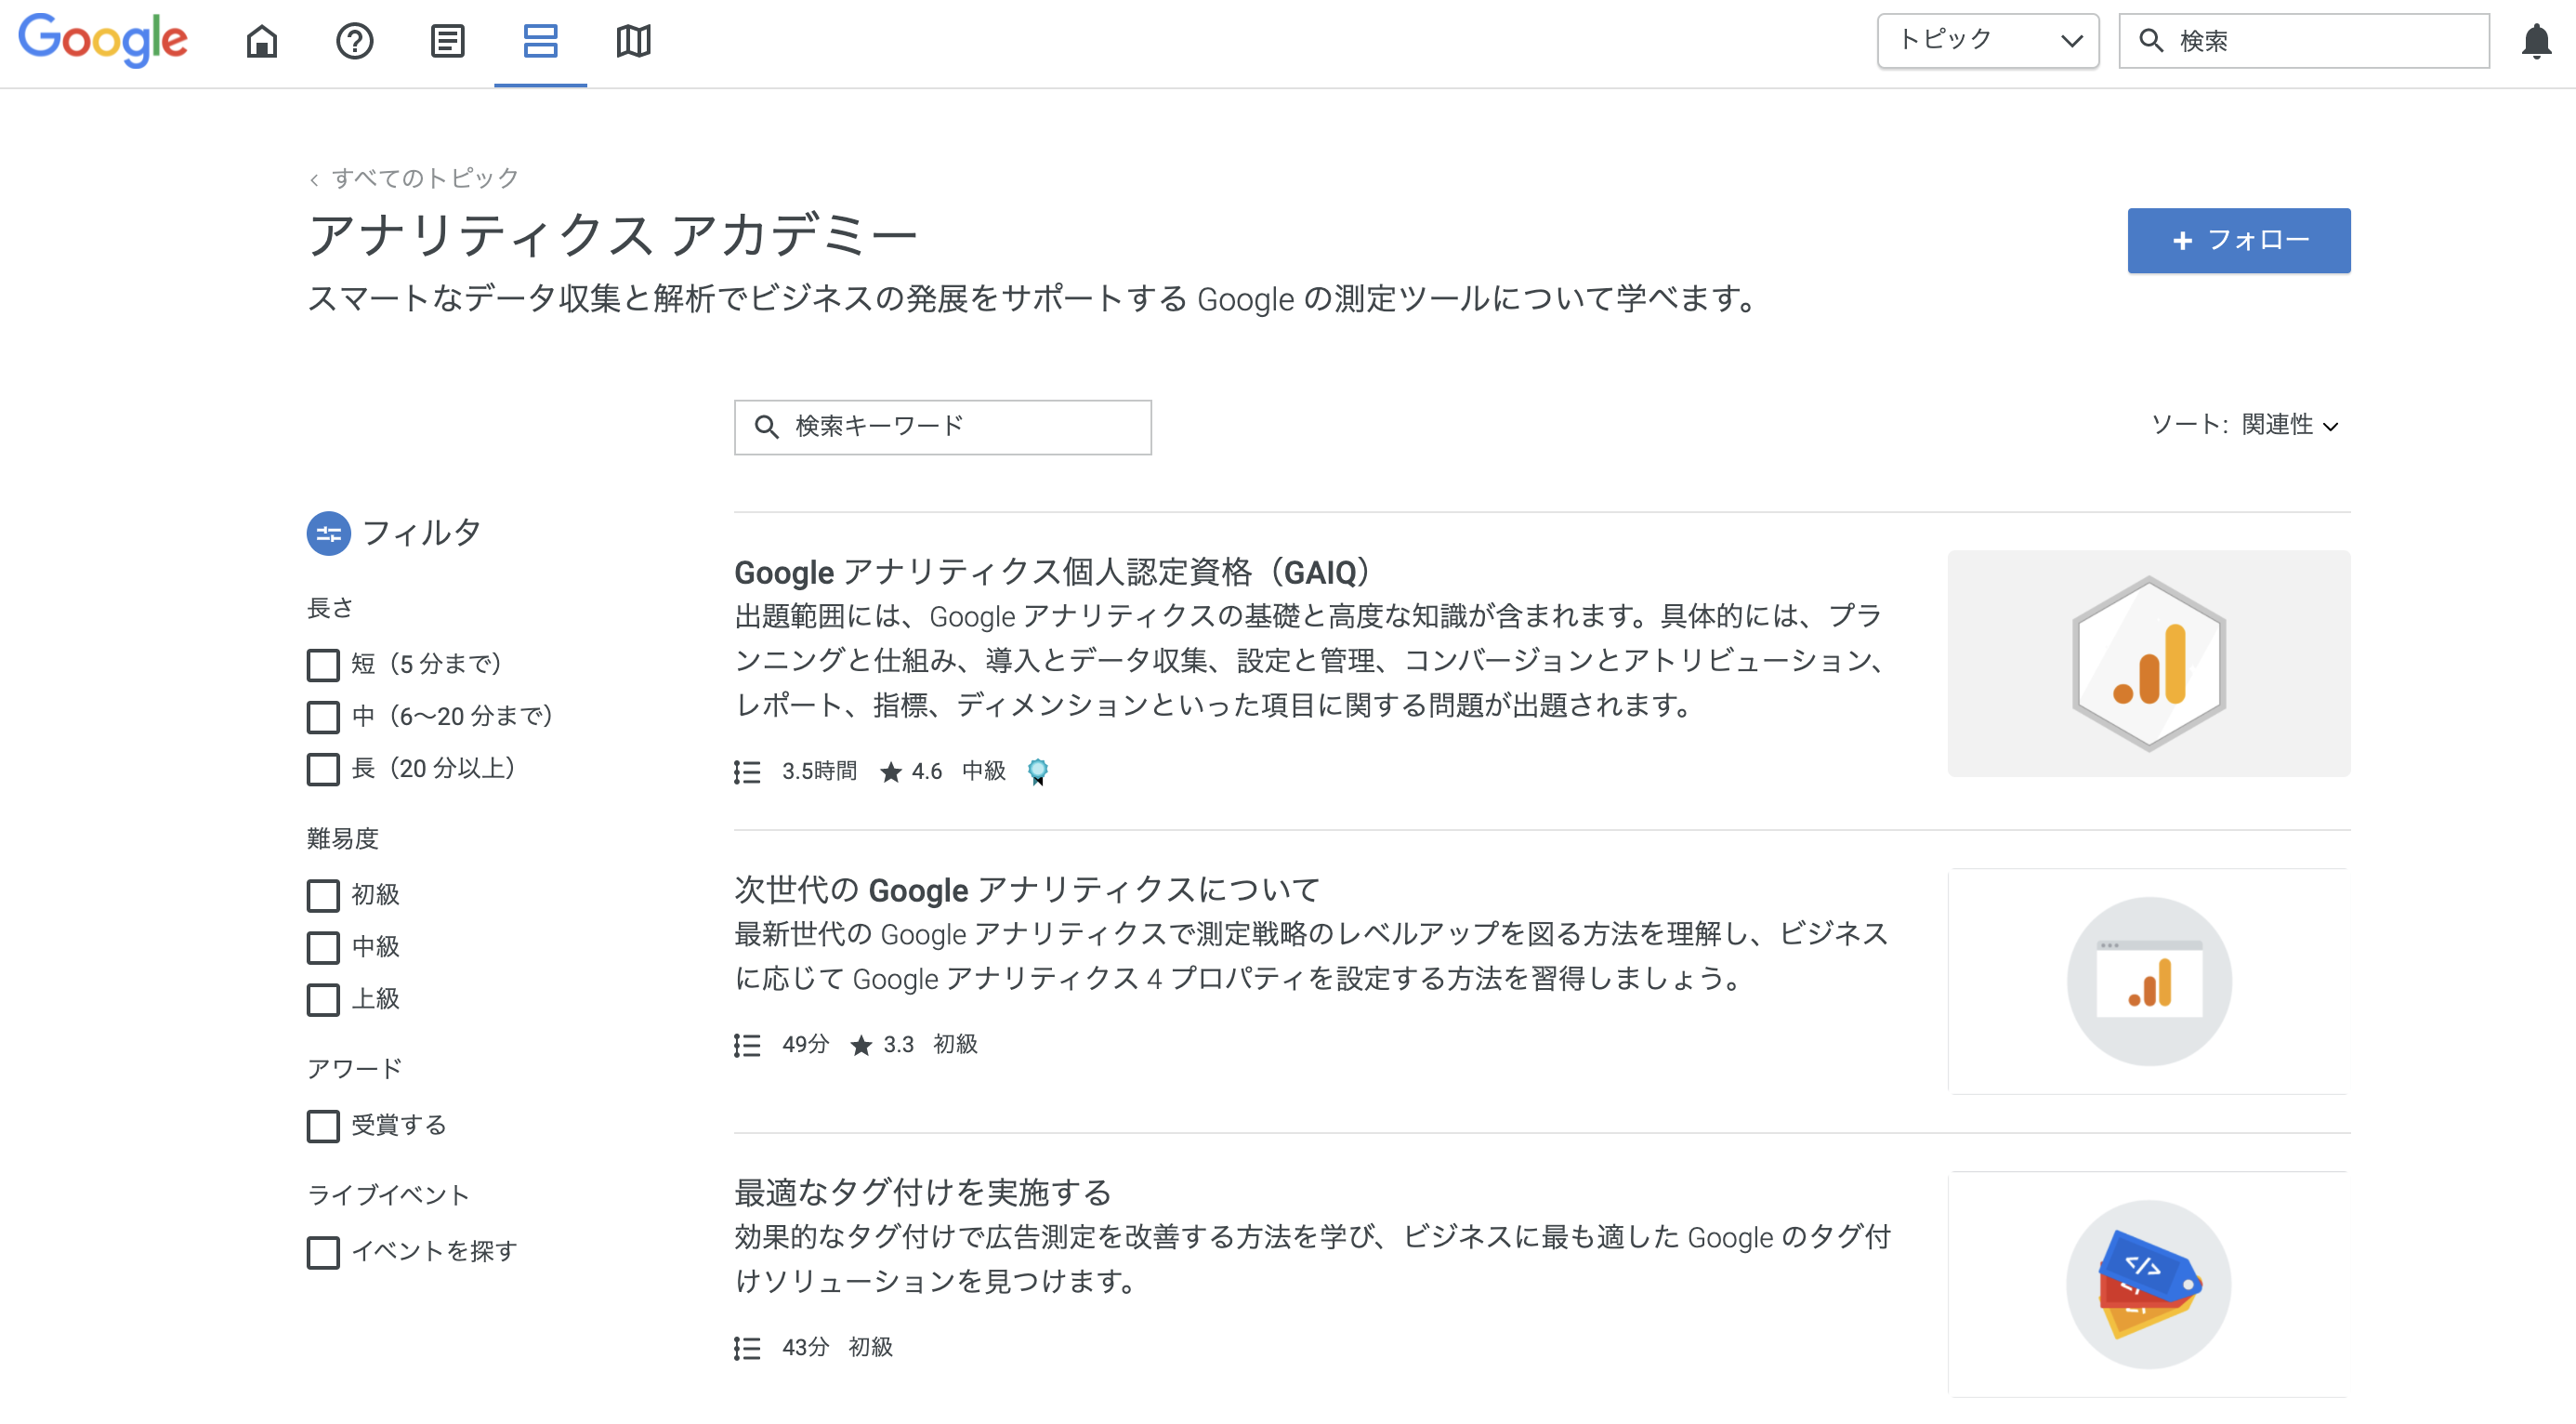Click the blue filter settings icon

(328, 533)
